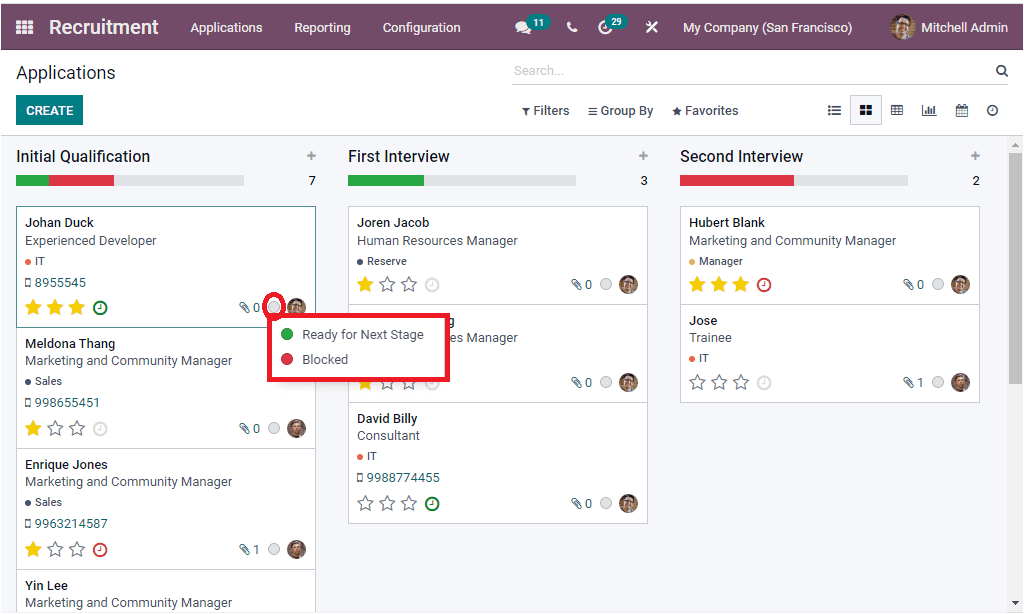This screenshot has width=1024, height=614.
Task: Open the Calendar view icon
Action: point(961,110)
